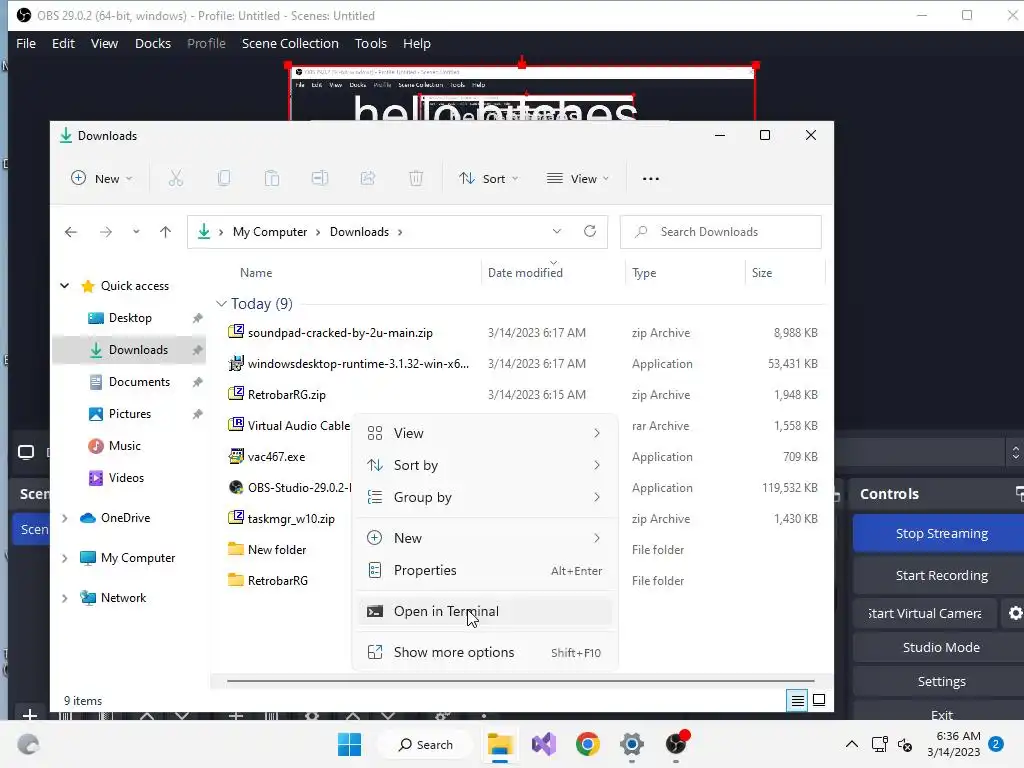Click the taskbar Search box
The image size is (1024, 768).
click(x=426, y=744)
